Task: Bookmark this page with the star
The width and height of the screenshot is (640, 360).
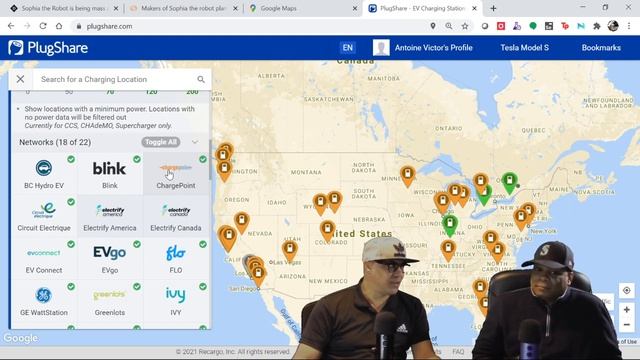Action: click(x=465, y=26)
